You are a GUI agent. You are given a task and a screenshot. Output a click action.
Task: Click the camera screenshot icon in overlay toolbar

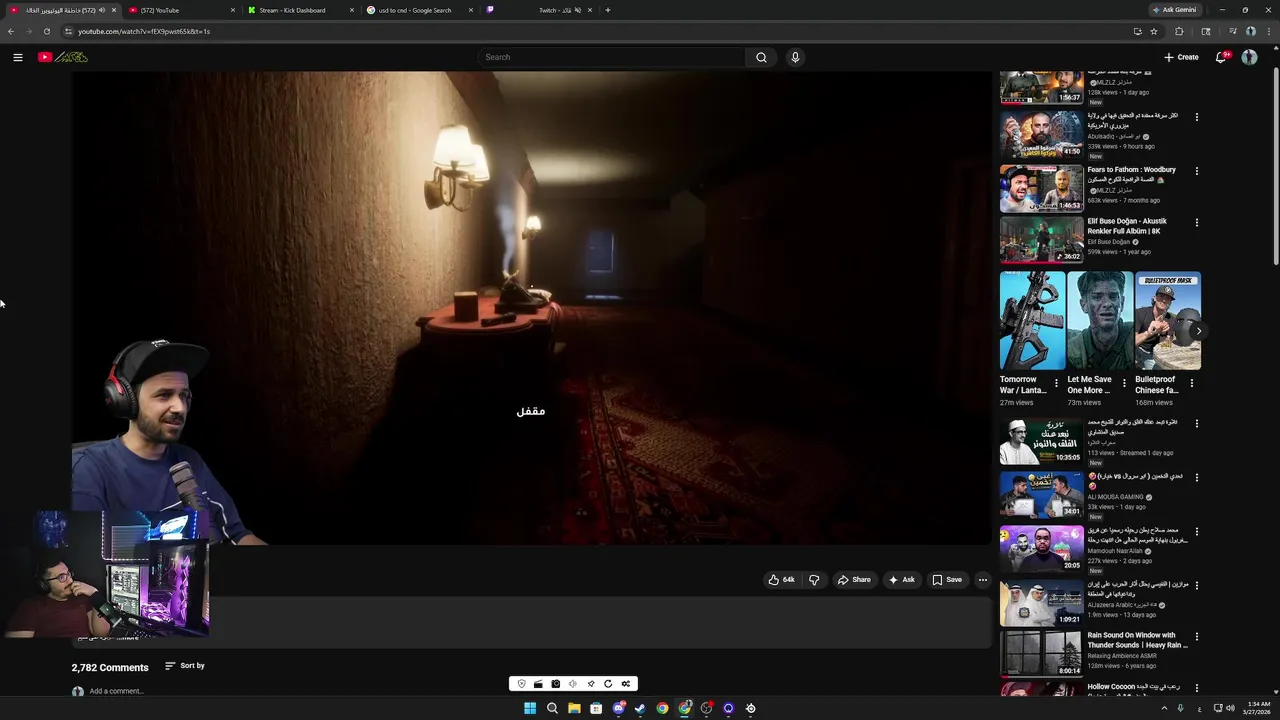click(x=556, y=684)
